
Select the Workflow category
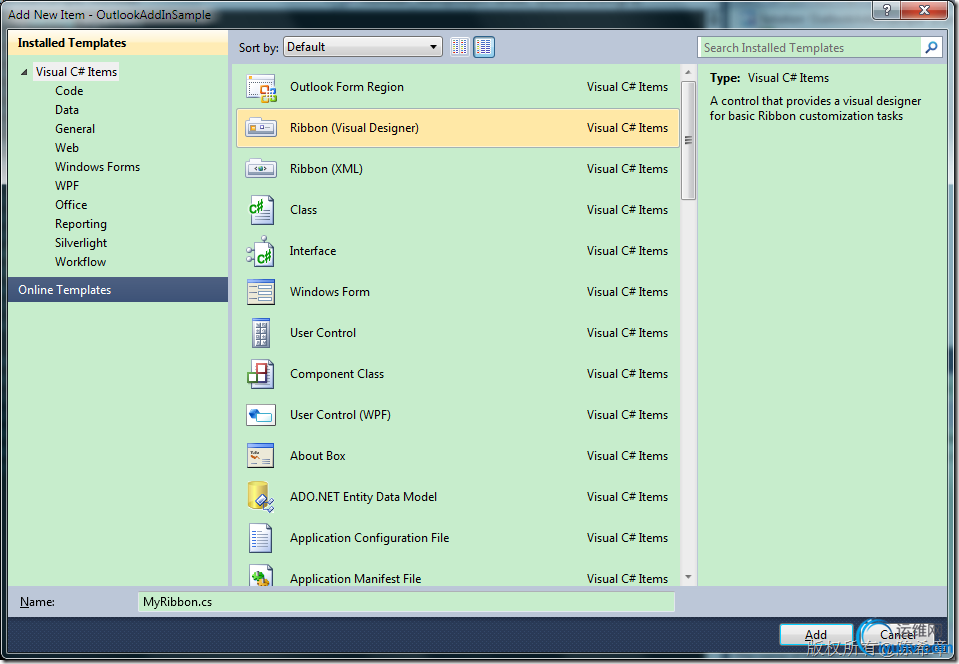click(x=80, y=262)
